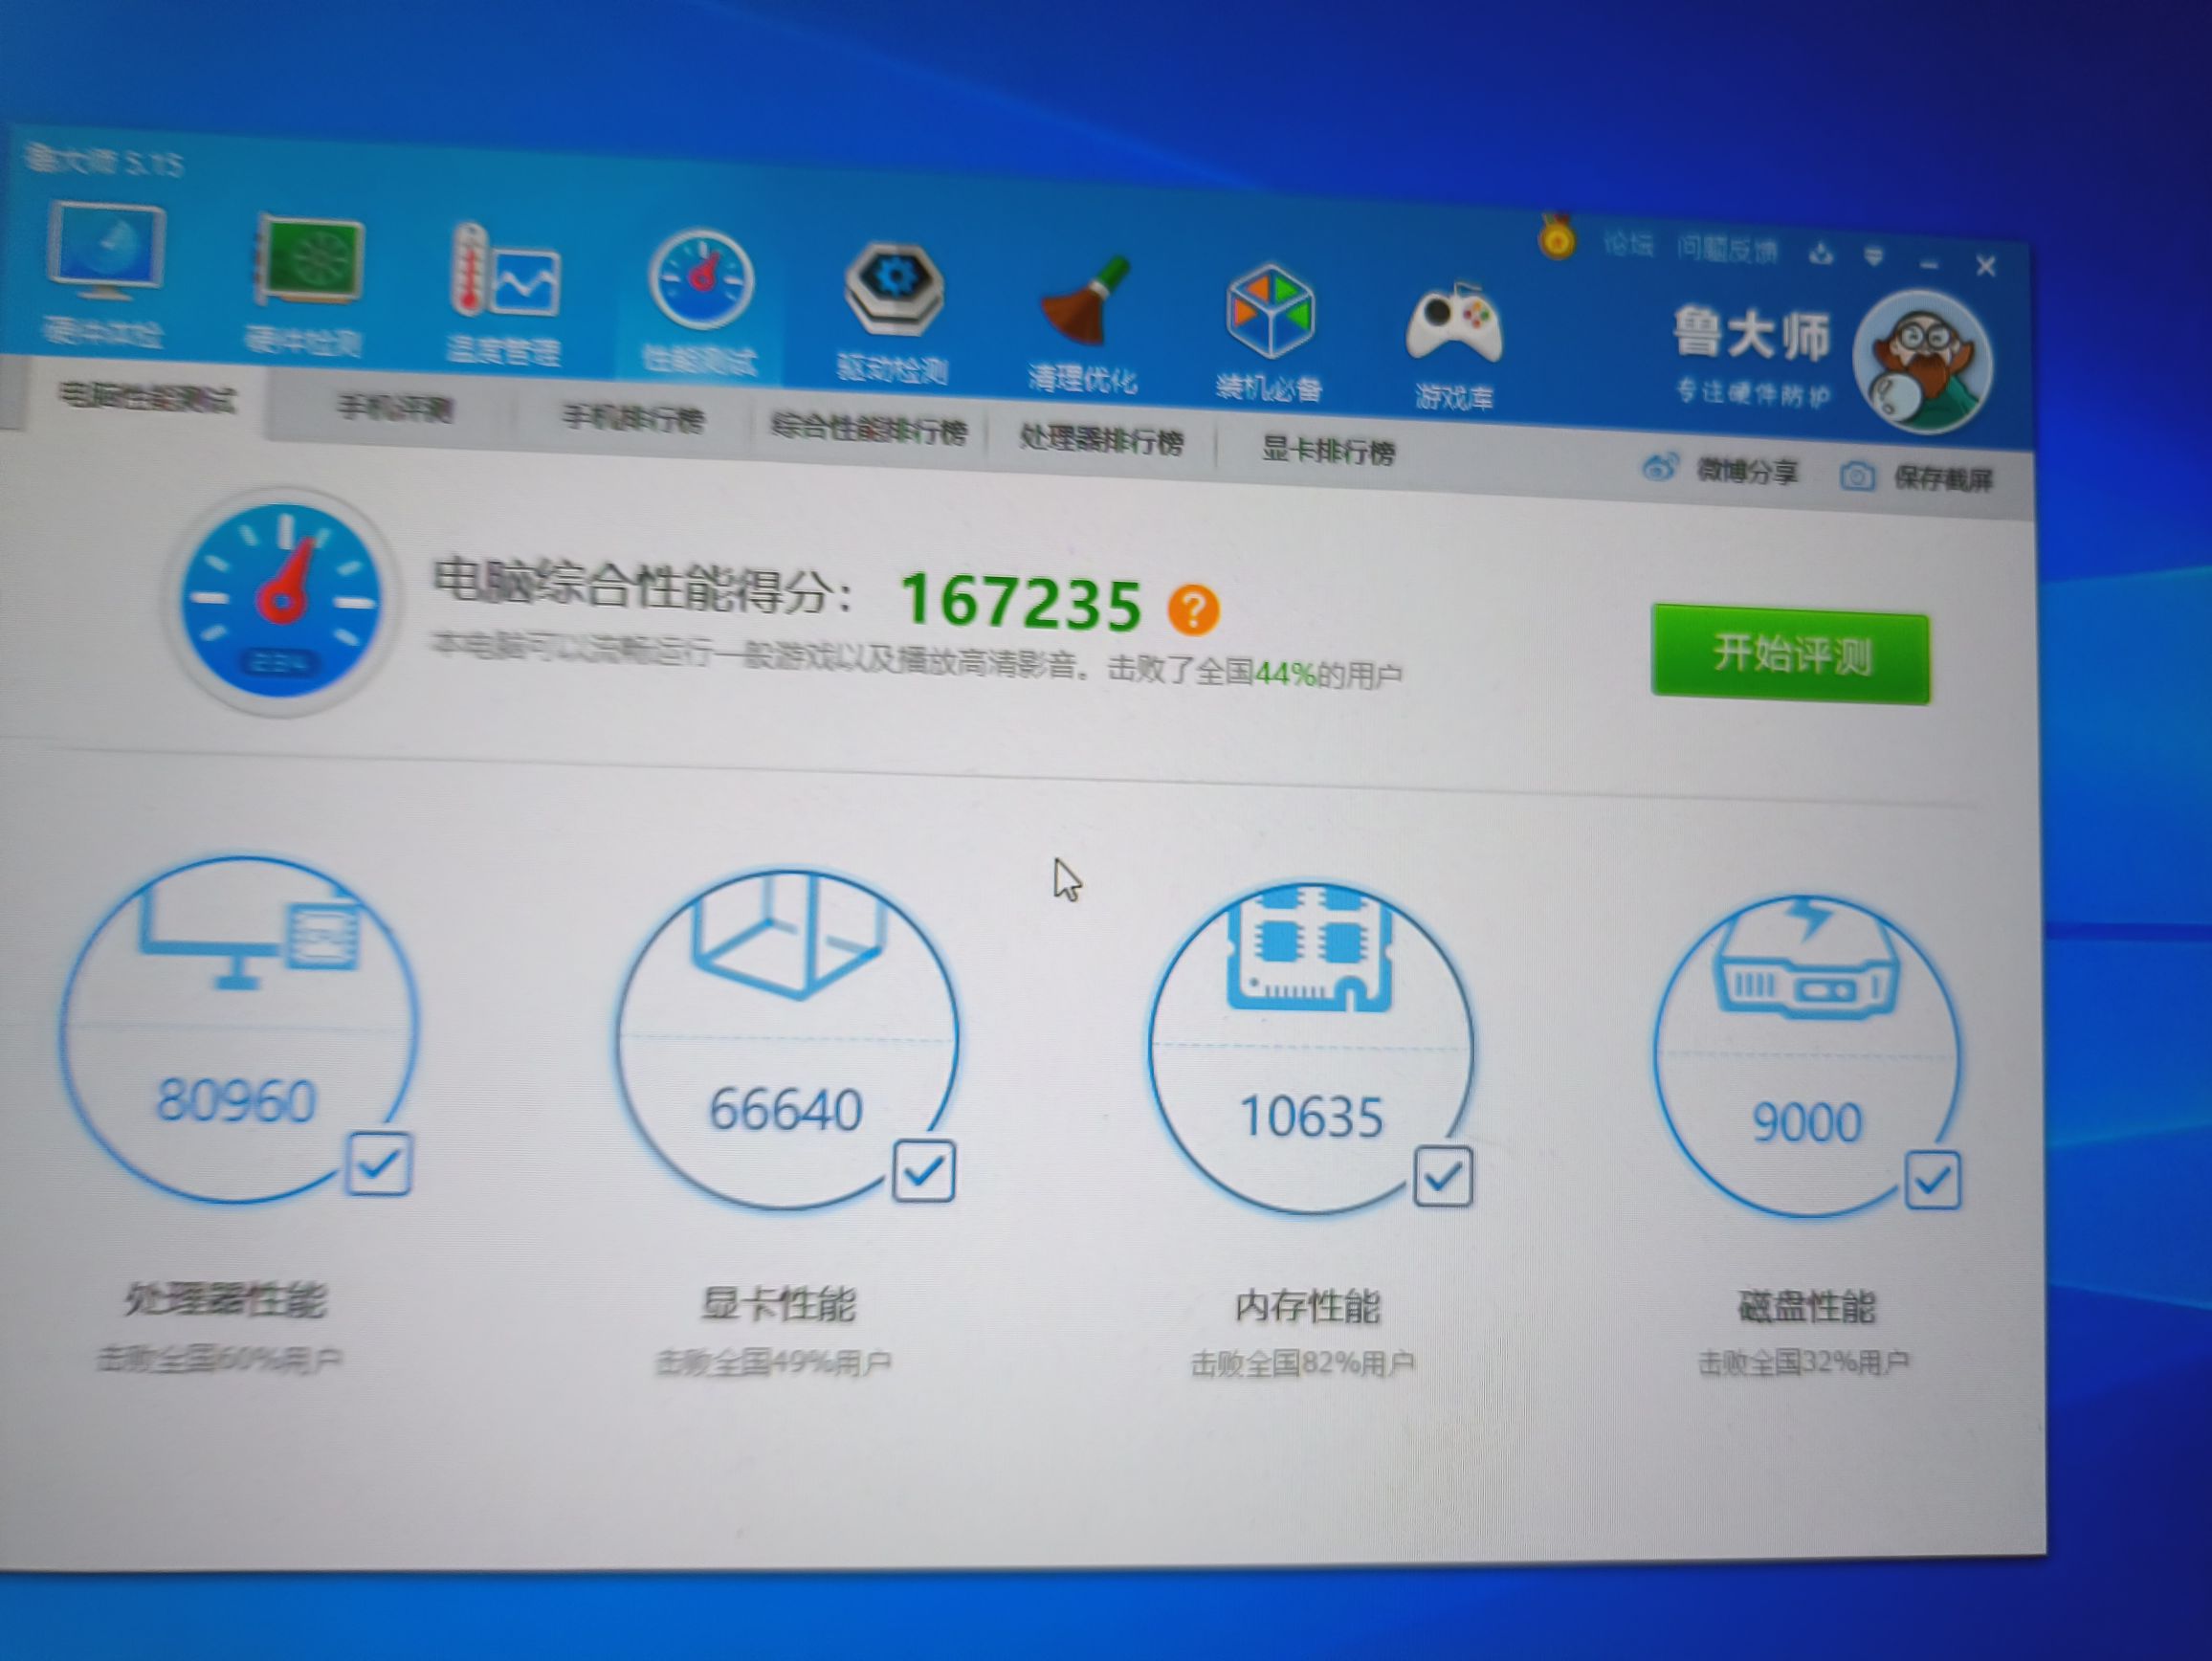Switch to the 综合性能排行榜 tab

(868, 430)
